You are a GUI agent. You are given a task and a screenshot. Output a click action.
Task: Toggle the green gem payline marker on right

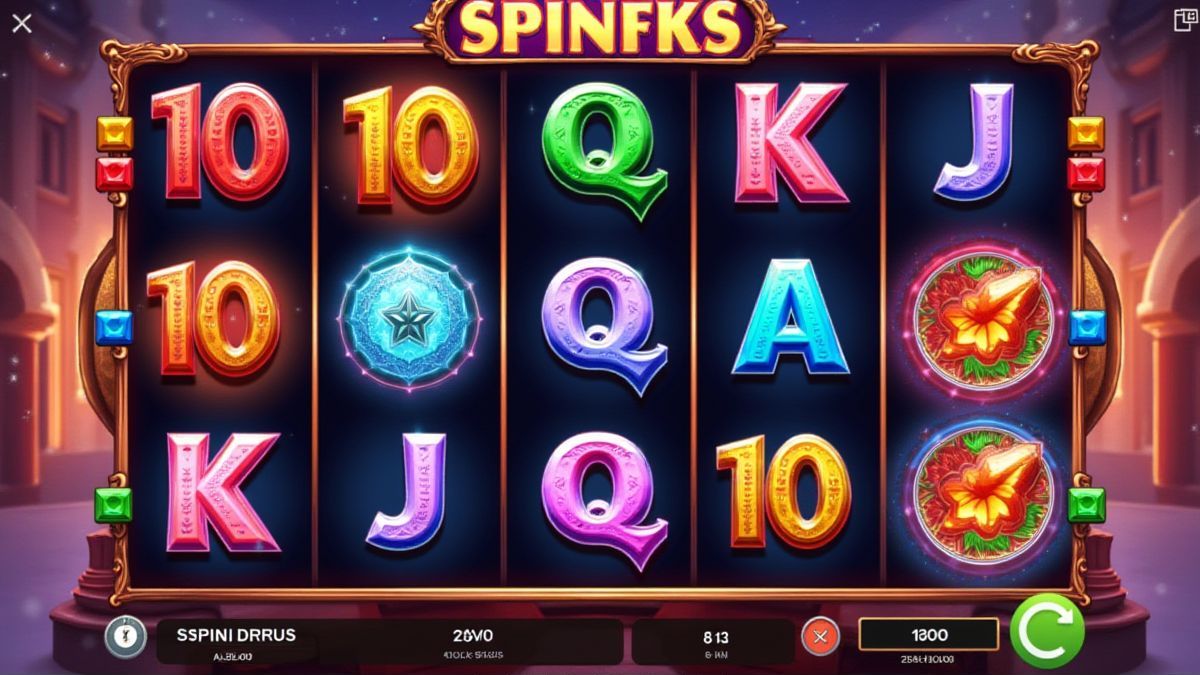pos(1086,505)
